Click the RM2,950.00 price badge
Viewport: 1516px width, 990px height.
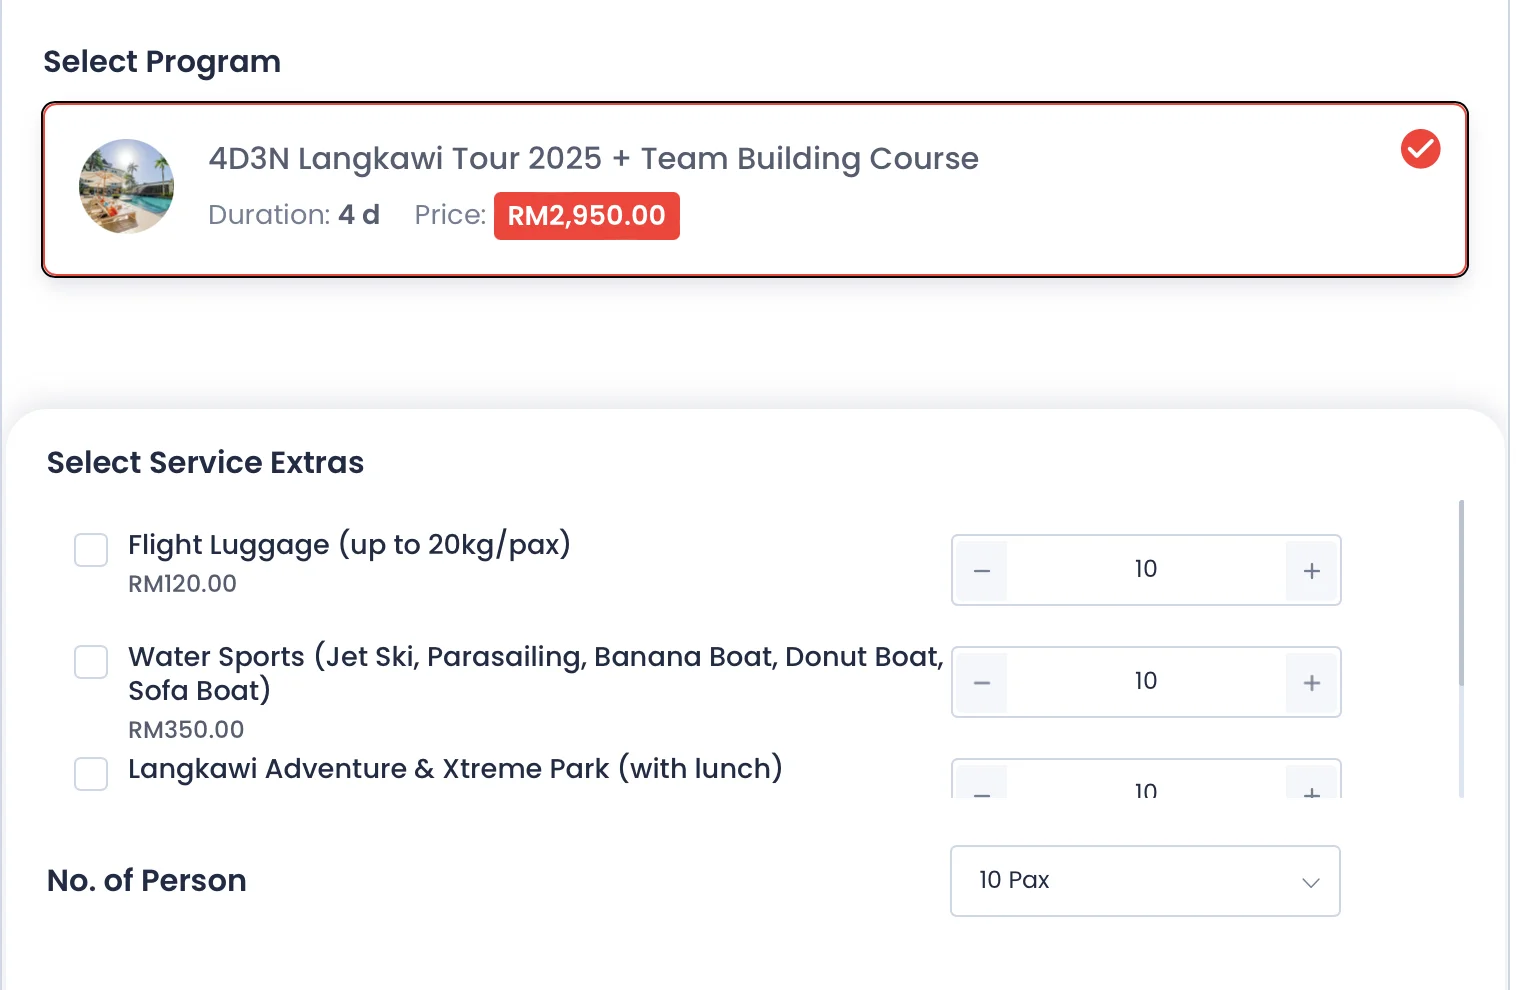point(587,216)
